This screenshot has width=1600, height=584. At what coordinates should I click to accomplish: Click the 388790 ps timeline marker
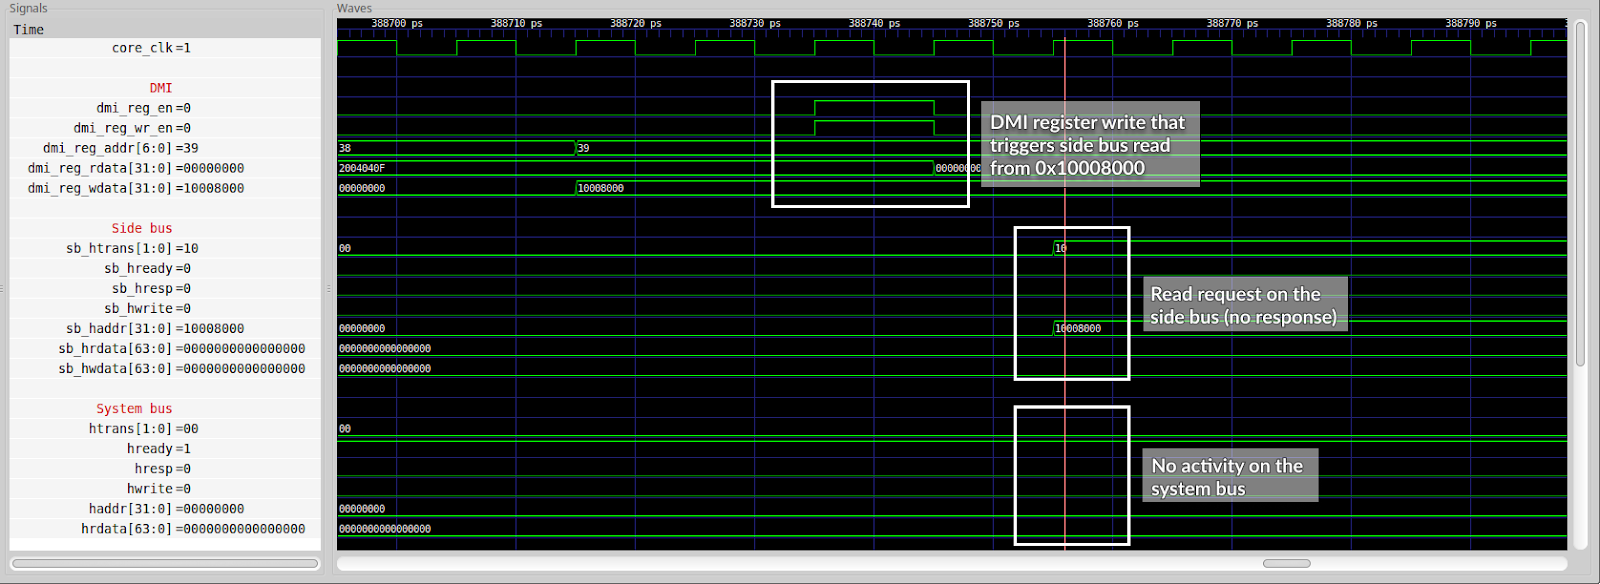pos(1470,23)
